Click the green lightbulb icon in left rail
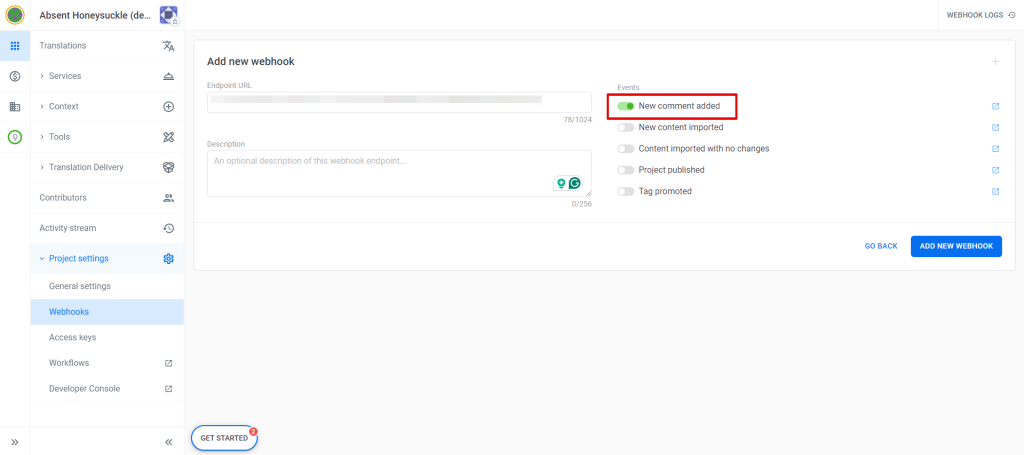Image resolution: width=1024 pixels, height=455 pixels. pyautogui.click(x=15, y=137)
